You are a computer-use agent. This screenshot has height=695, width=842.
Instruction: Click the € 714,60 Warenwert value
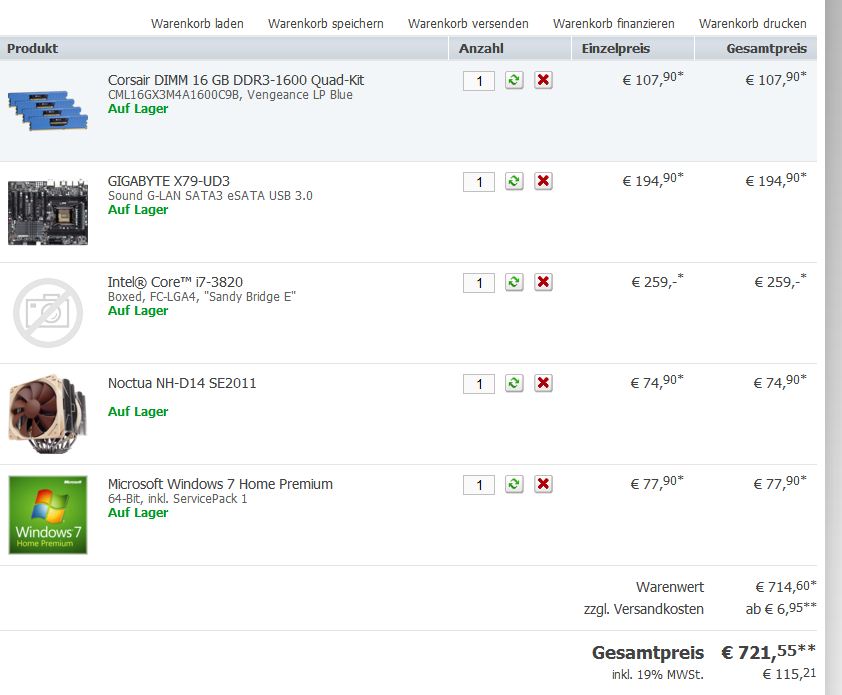(786, 587)
